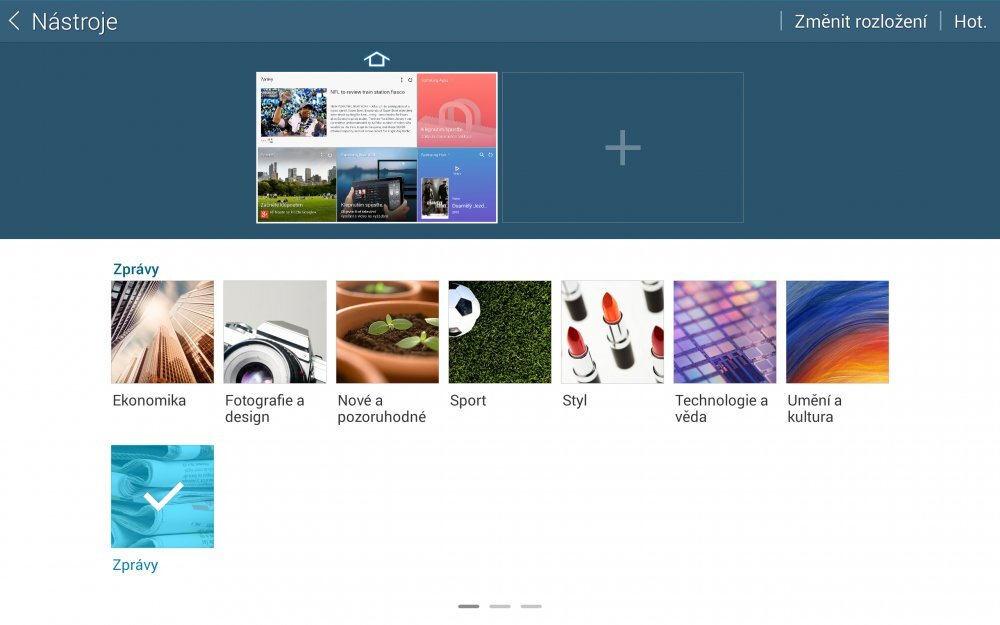Click the red Samsung Apps widget in preview
The width and height of the screenshot is (1000, 625).
(457, 110)
